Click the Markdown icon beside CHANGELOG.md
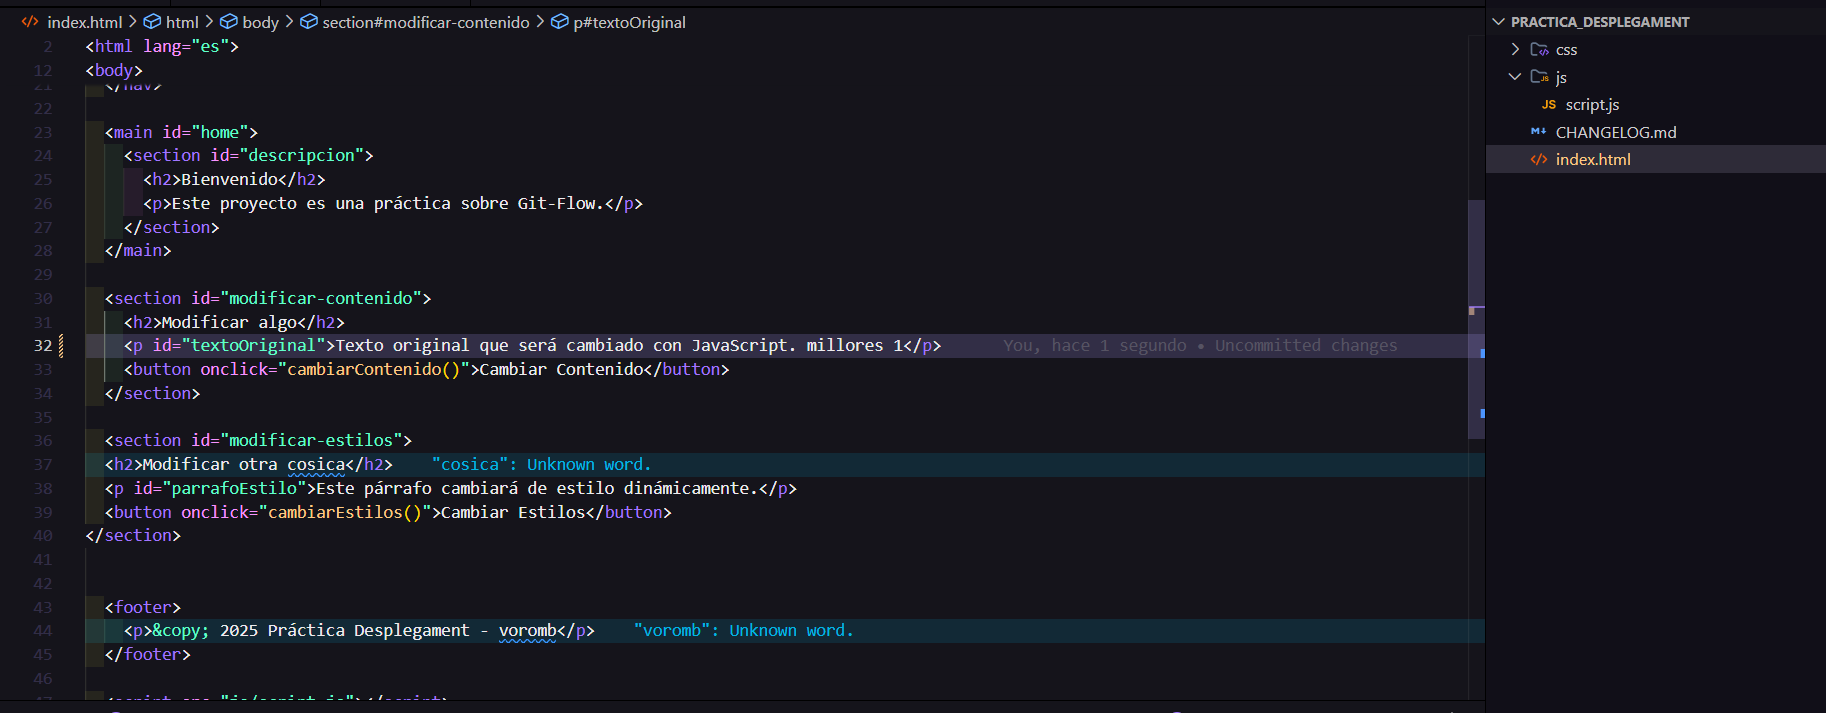1826x713 pixels. 1539,132
